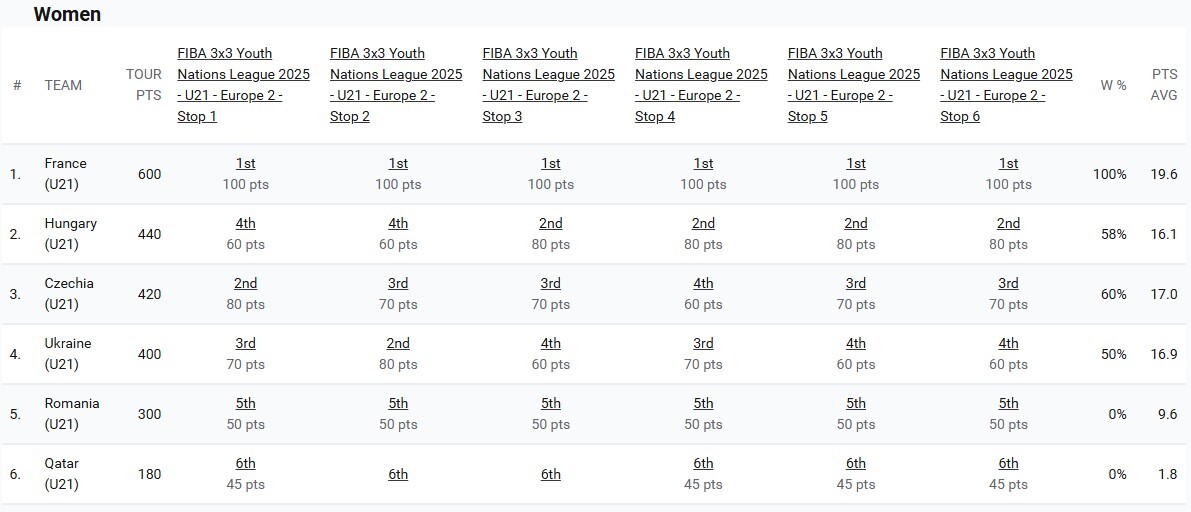
Task: Click the PTS AVG column header
Action: point(1164,85)
